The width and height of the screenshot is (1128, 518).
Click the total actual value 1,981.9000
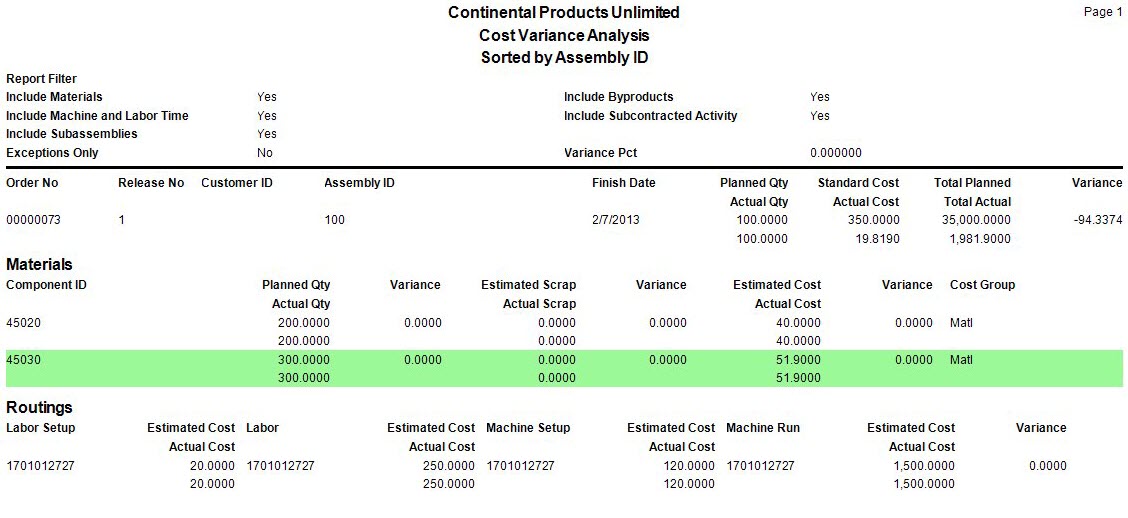(979, 239)
